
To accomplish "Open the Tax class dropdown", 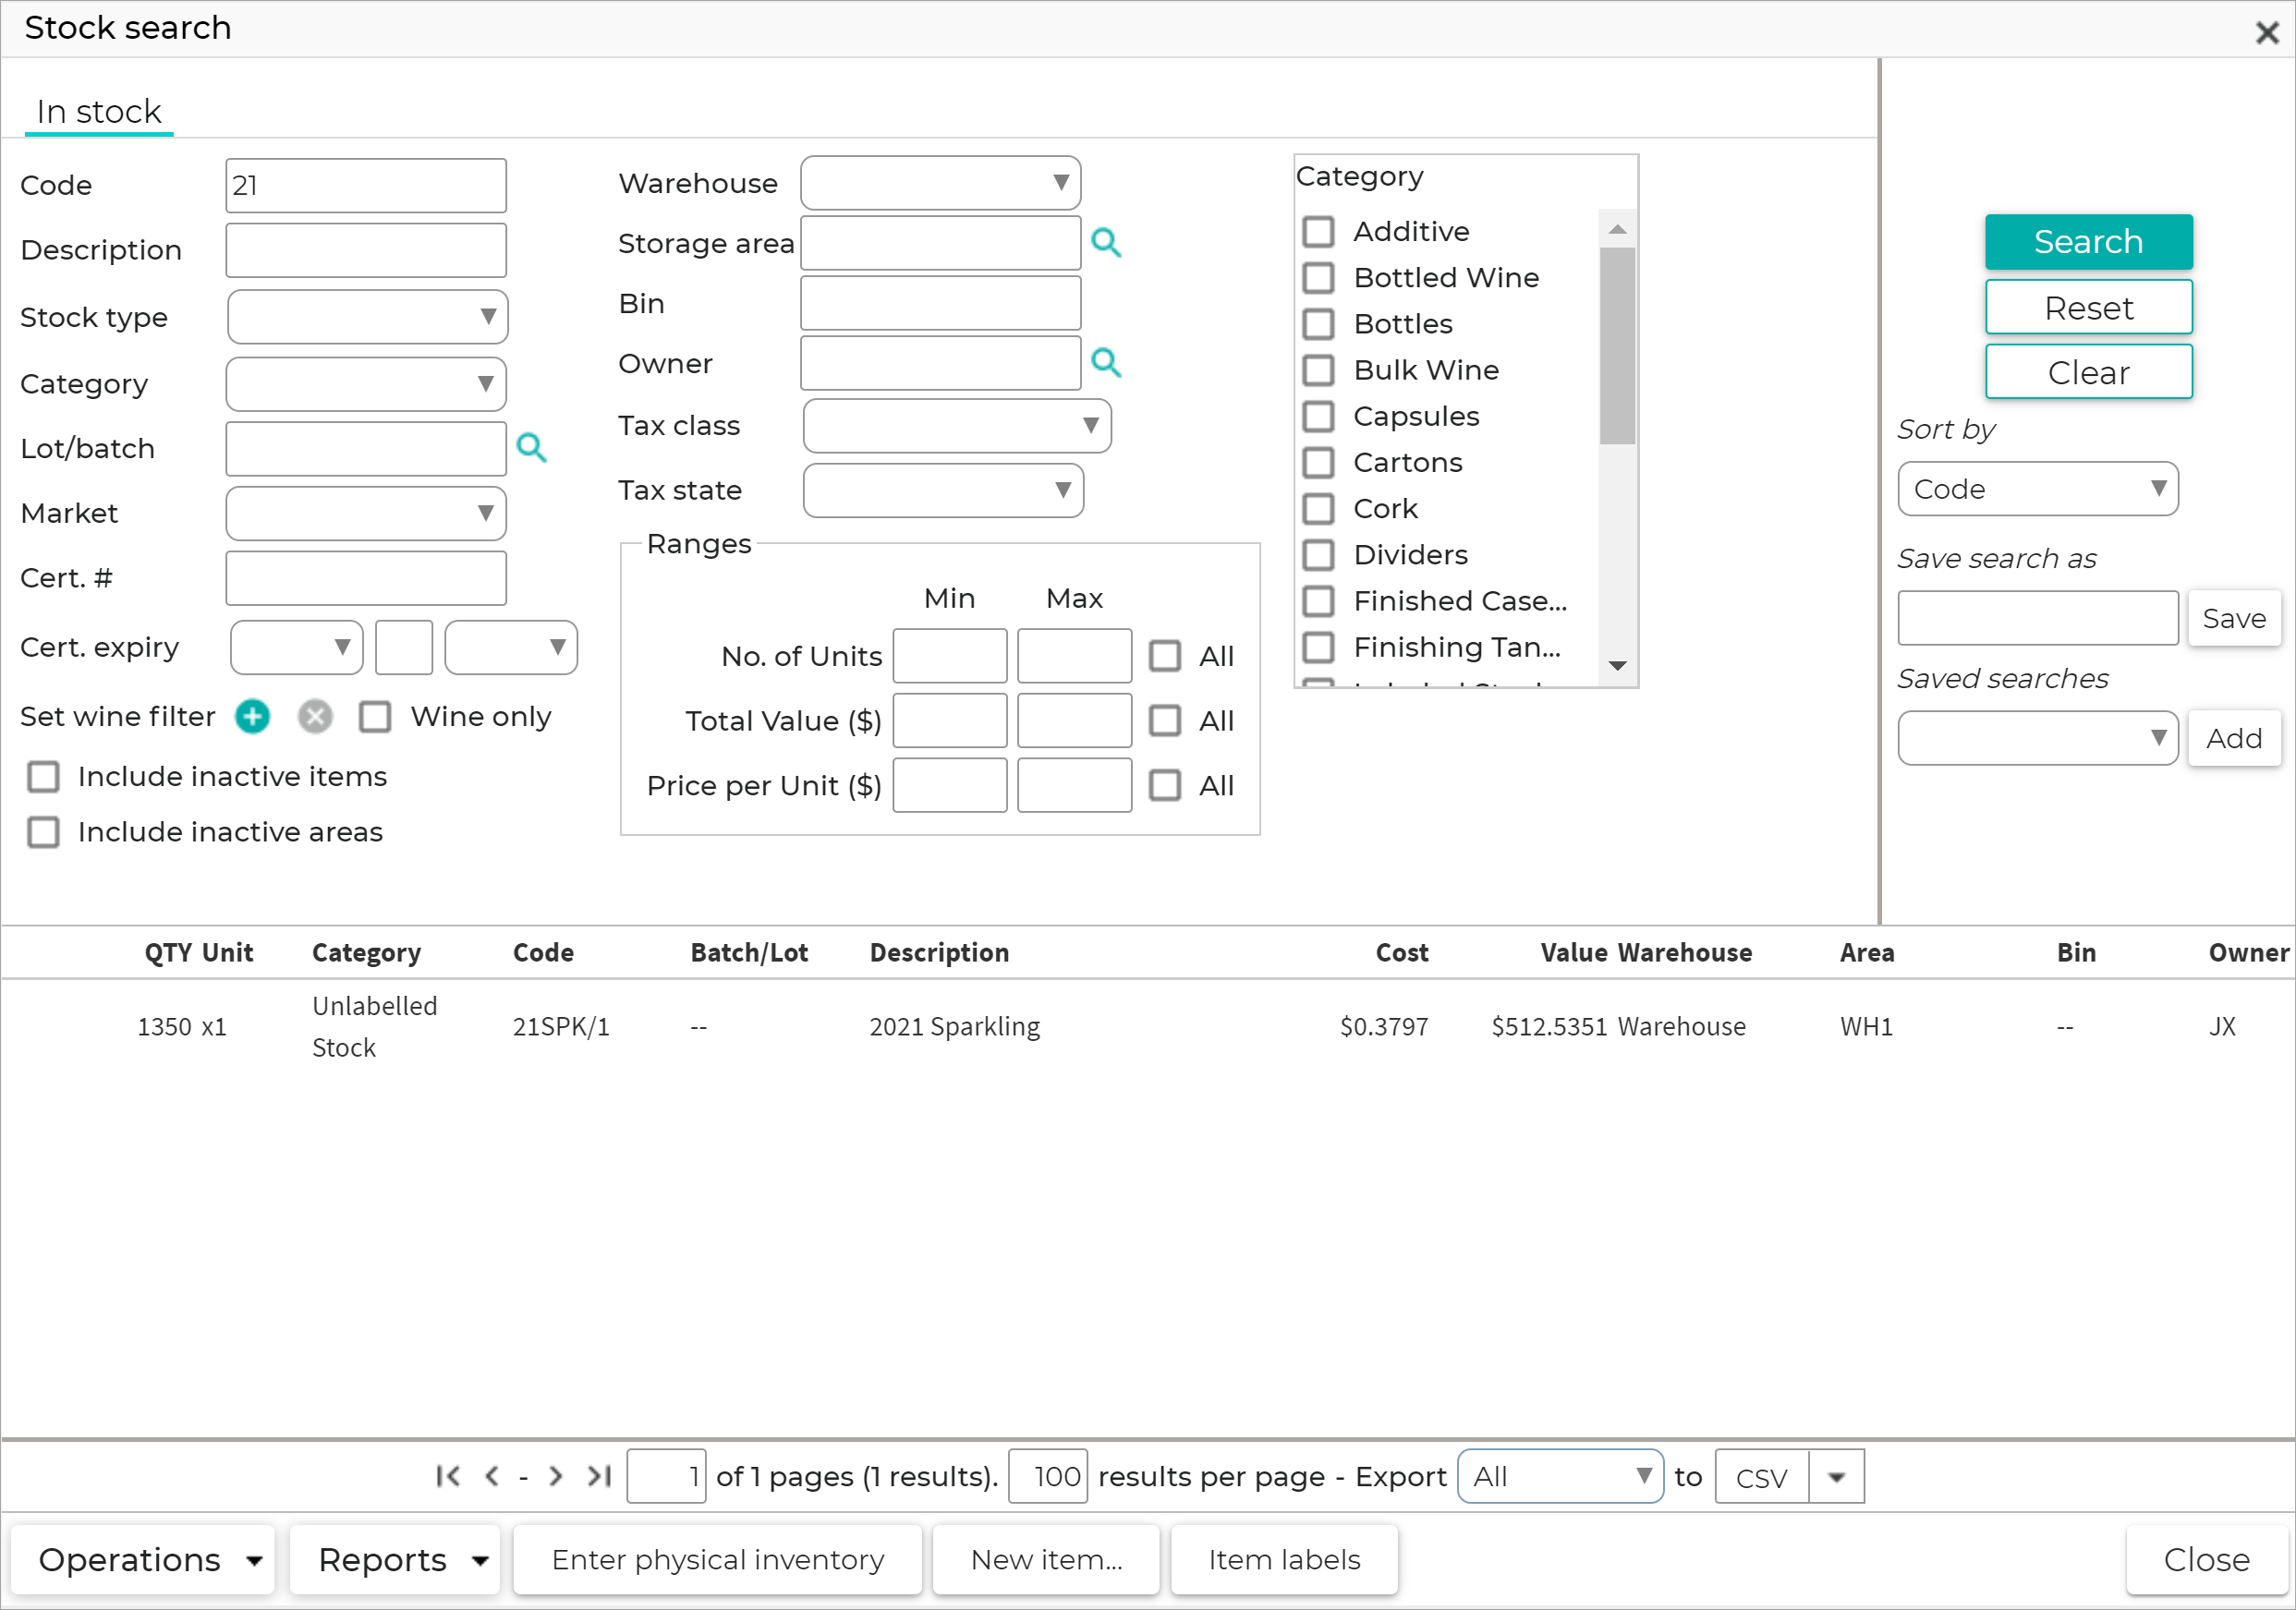I will (x=957, y=426).
